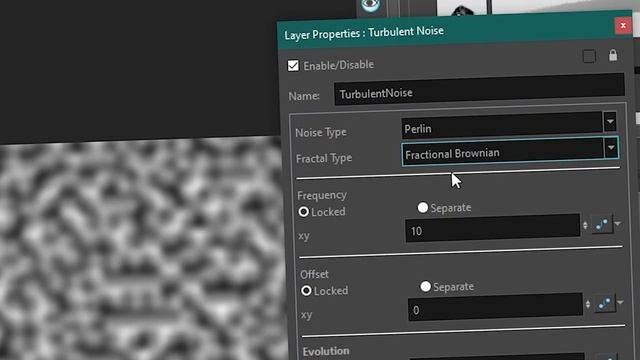The height and width of the screenshot is (360, 640).
Task: Open the Offset function dropdown arrow
Action: [620, 302]
